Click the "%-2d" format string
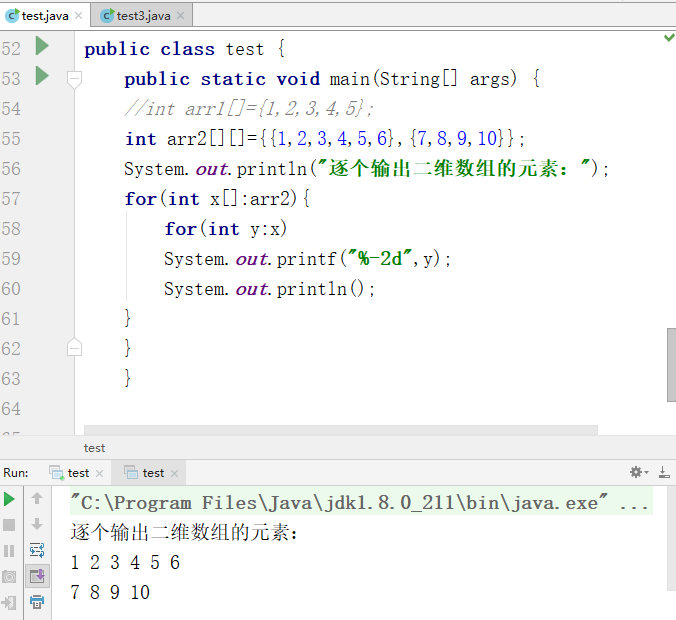Viewport: 676px width, 620px height. click(x=379, y=259)
